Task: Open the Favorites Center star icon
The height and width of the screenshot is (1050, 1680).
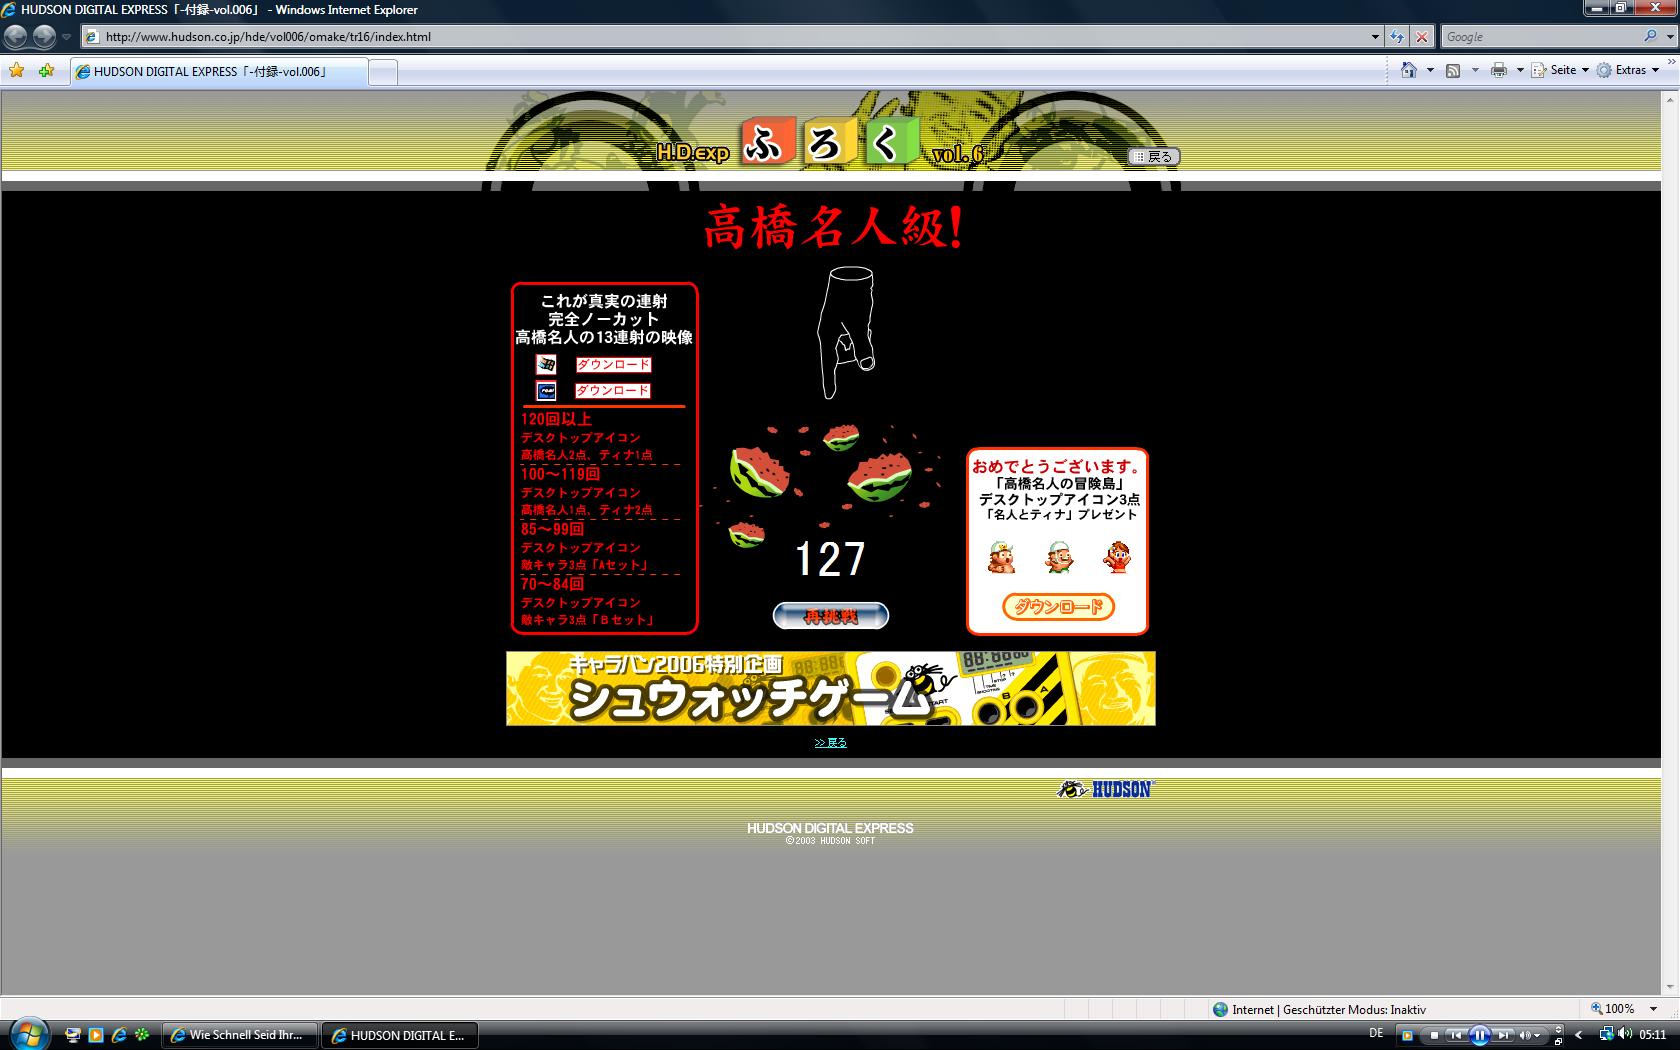Action: point(17,71)
